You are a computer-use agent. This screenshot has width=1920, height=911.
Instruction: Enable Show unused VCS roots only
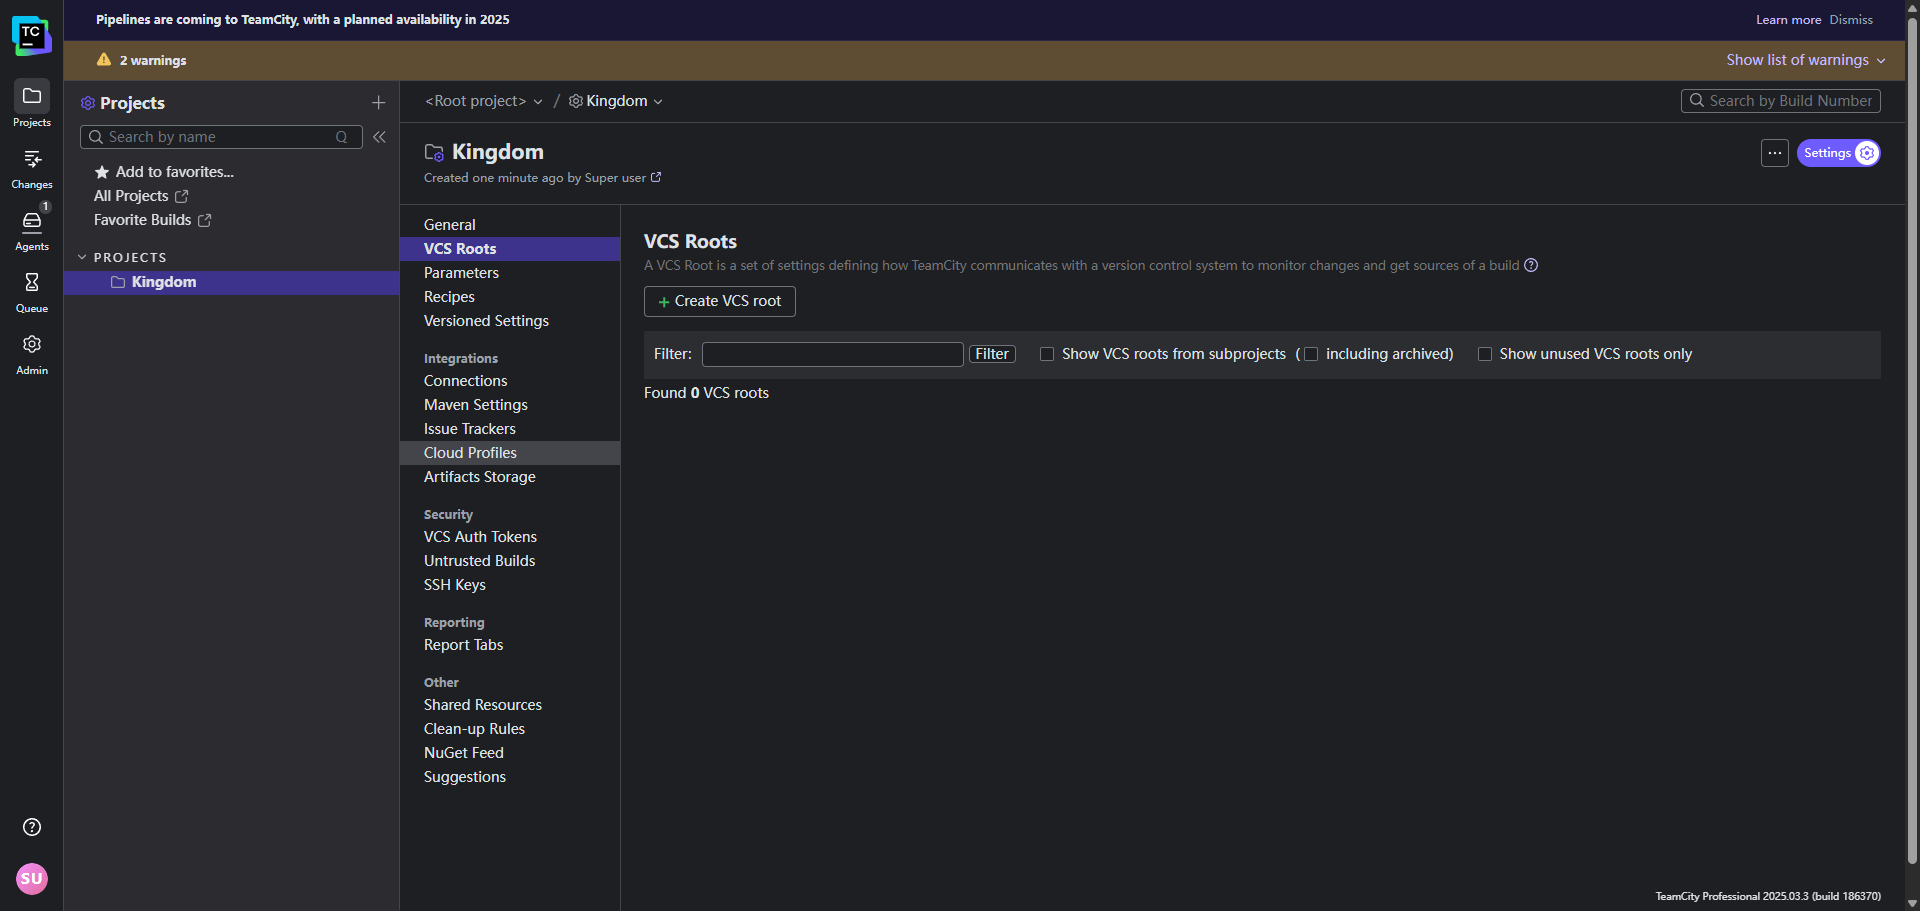point(1485,354)
